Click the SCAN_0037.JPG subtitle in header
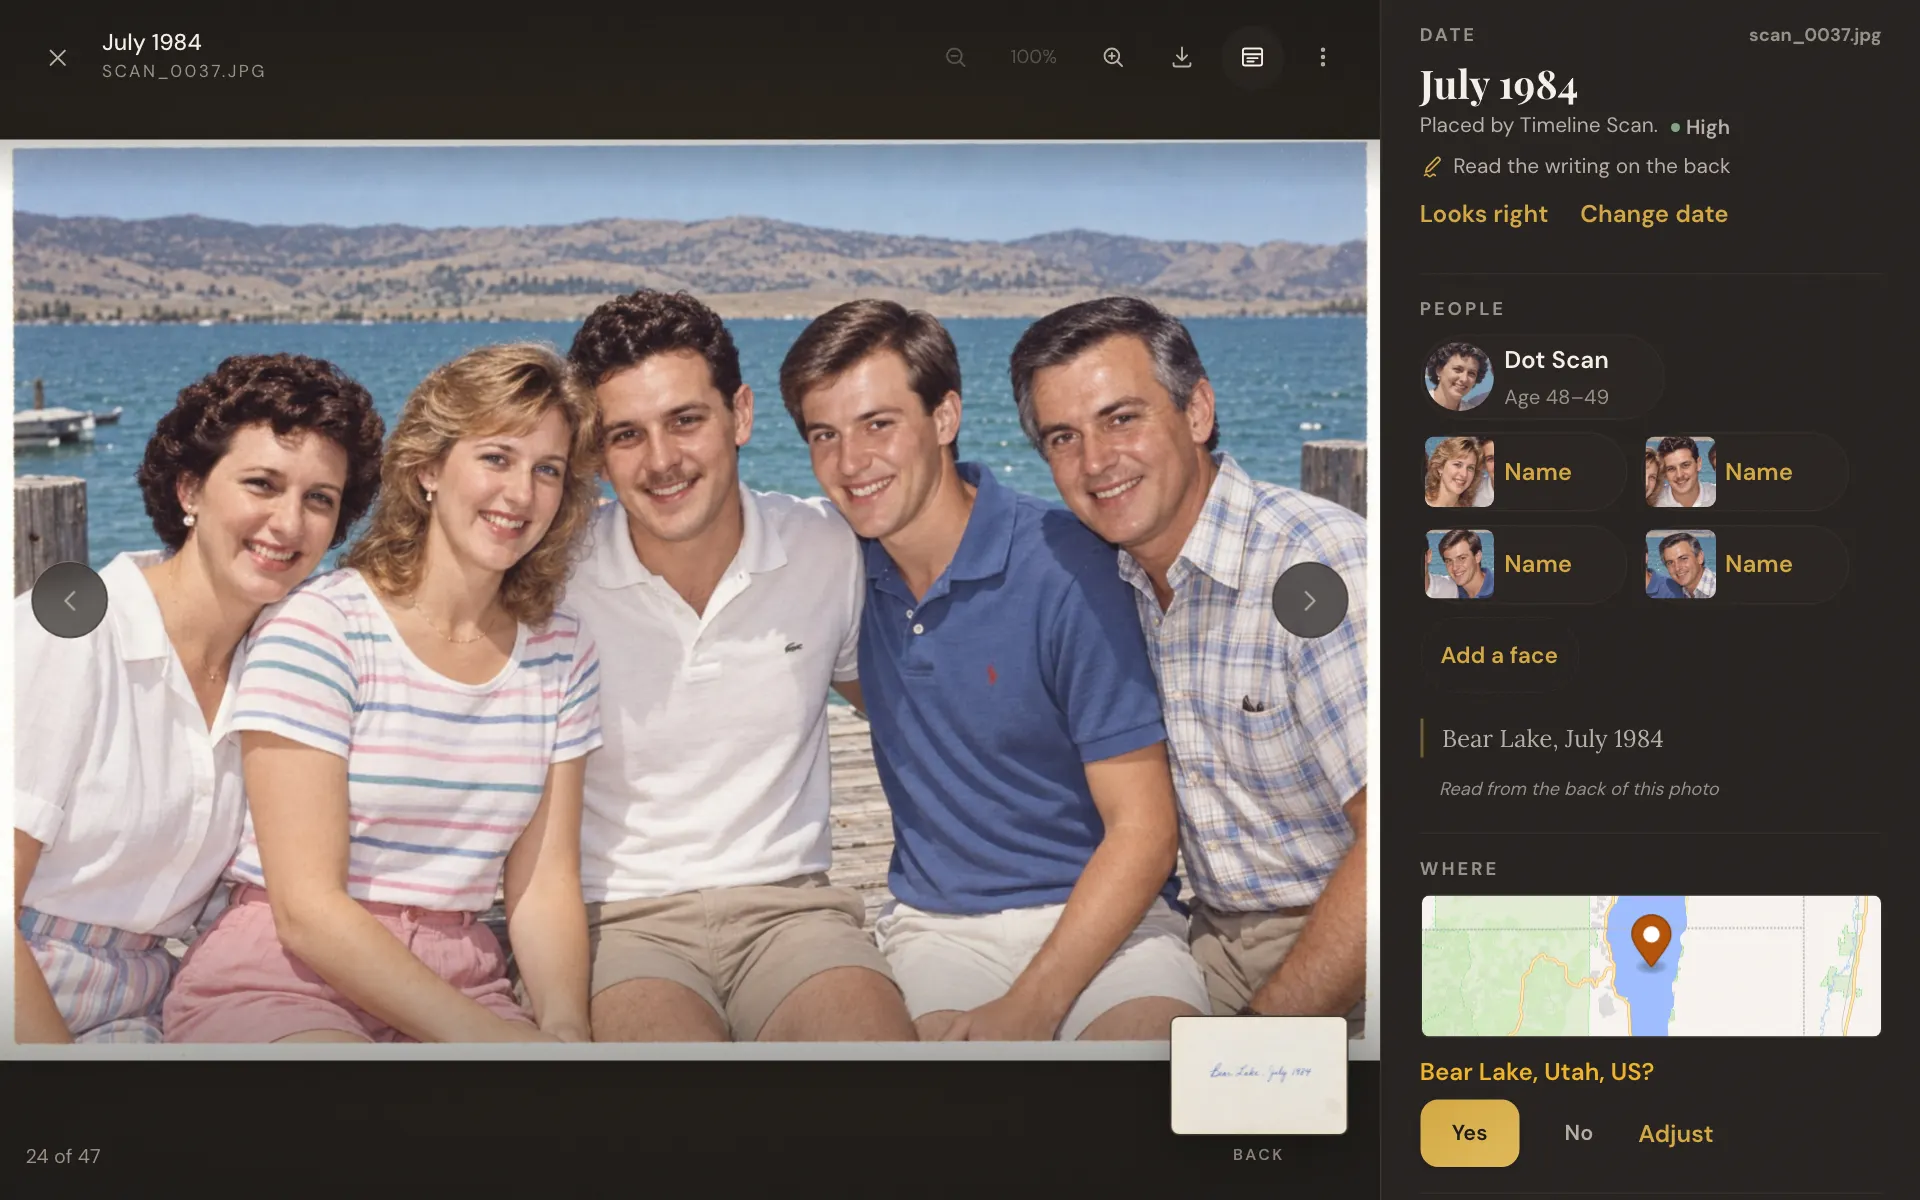 [184, 71]
